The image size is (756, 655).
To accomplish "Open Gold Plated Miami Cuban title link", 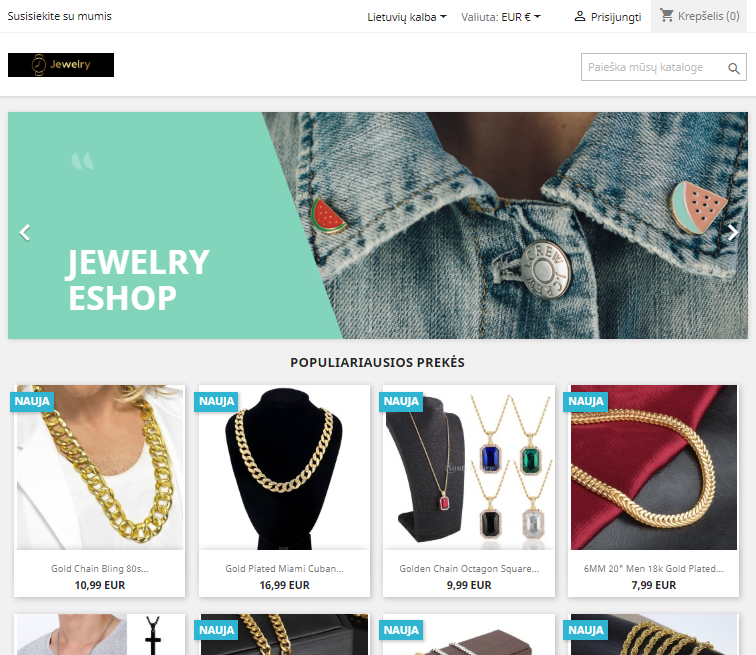I will click(284, 569).
